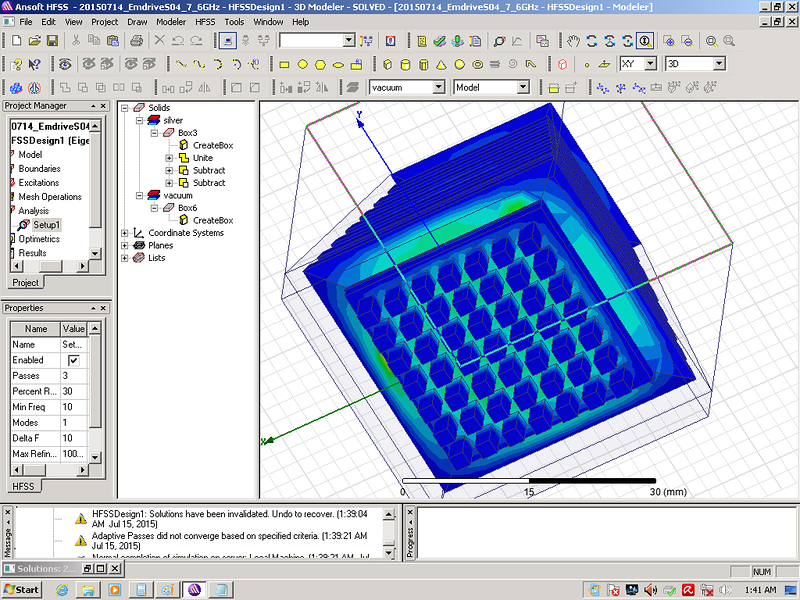Click the Windows Start button
Image resolution: width=800 pixels, height=600 pixels.
coord(22,589)
